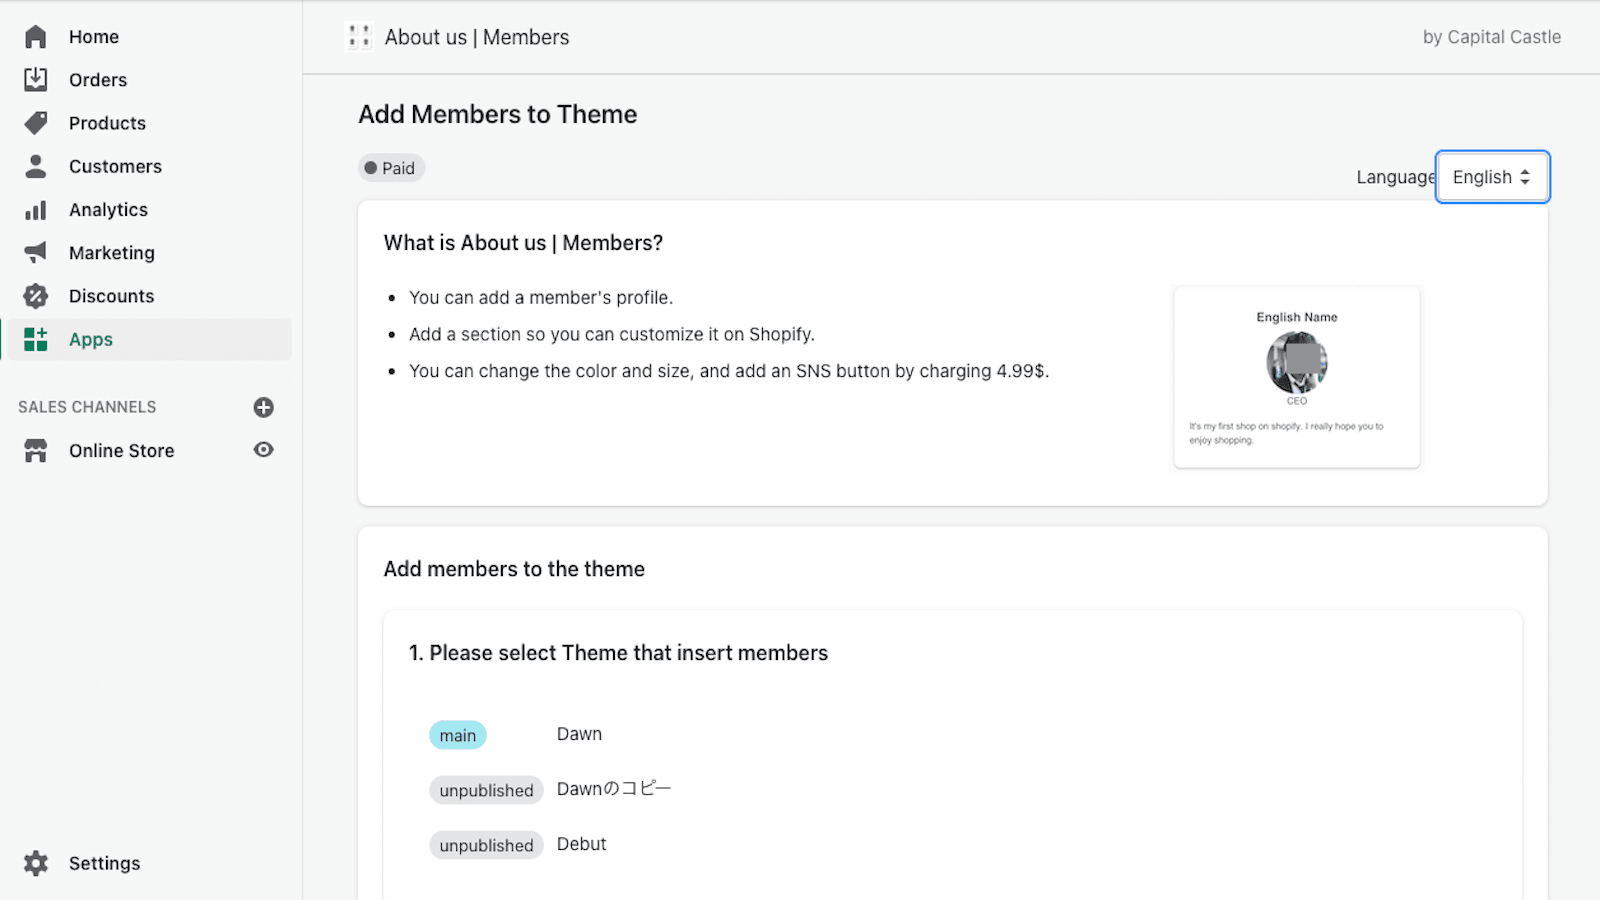Click the Home house icon
1600x900 pixels.
36,37
